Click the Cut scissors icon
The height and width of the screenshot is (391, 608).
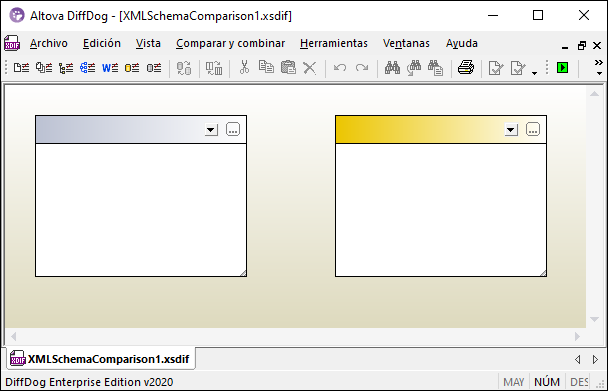(x=244, y=67)
